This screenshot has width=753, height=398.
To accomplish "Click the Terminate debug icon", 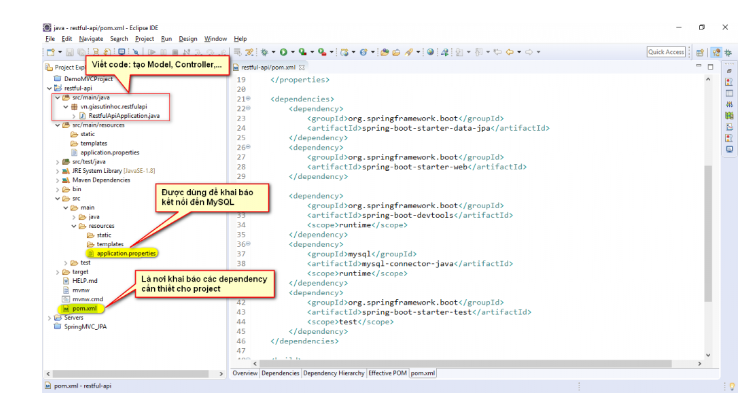I will [175, 52].
